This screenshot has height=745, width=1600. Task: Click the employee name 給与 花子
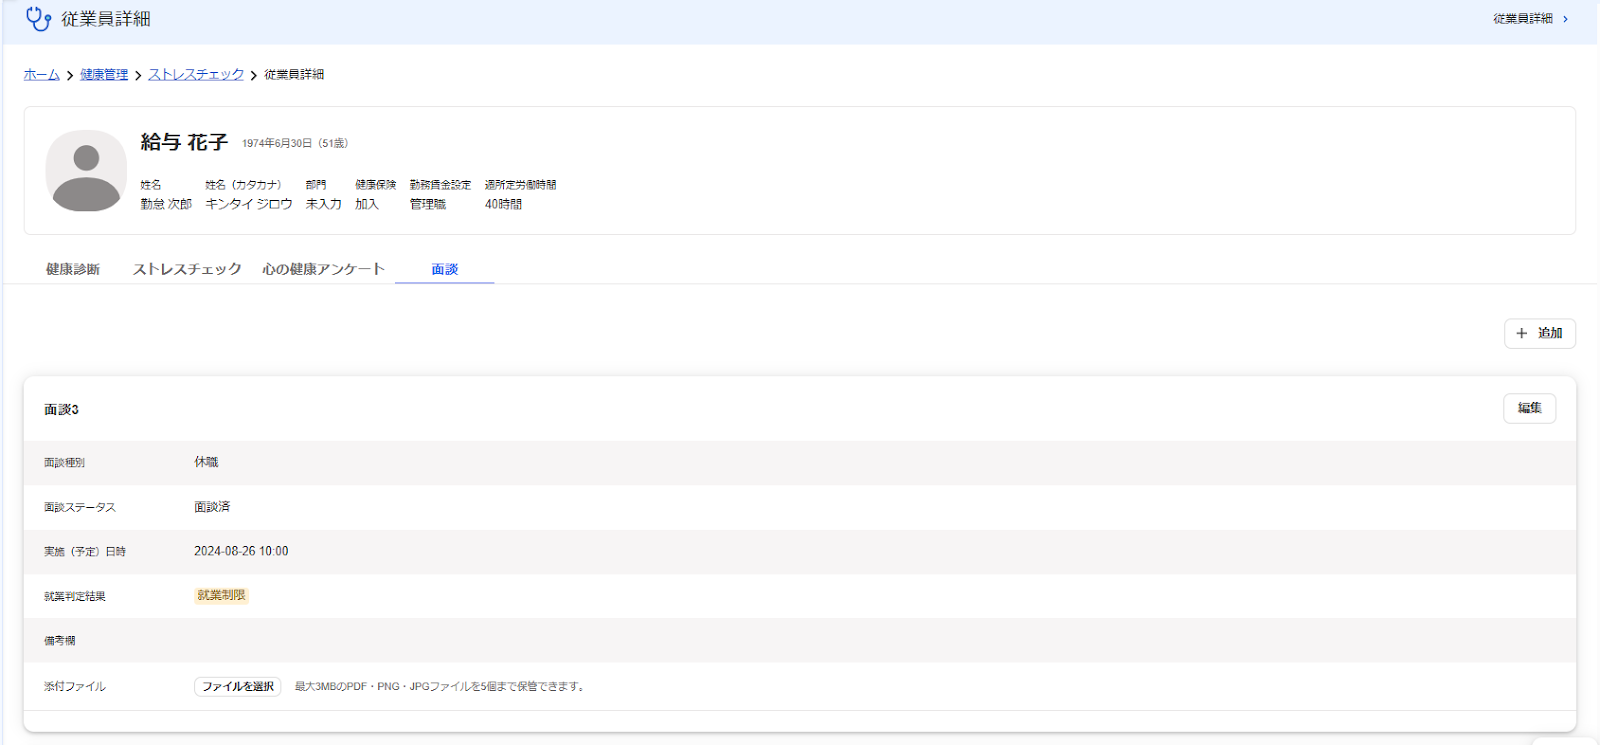click(184, 143)
